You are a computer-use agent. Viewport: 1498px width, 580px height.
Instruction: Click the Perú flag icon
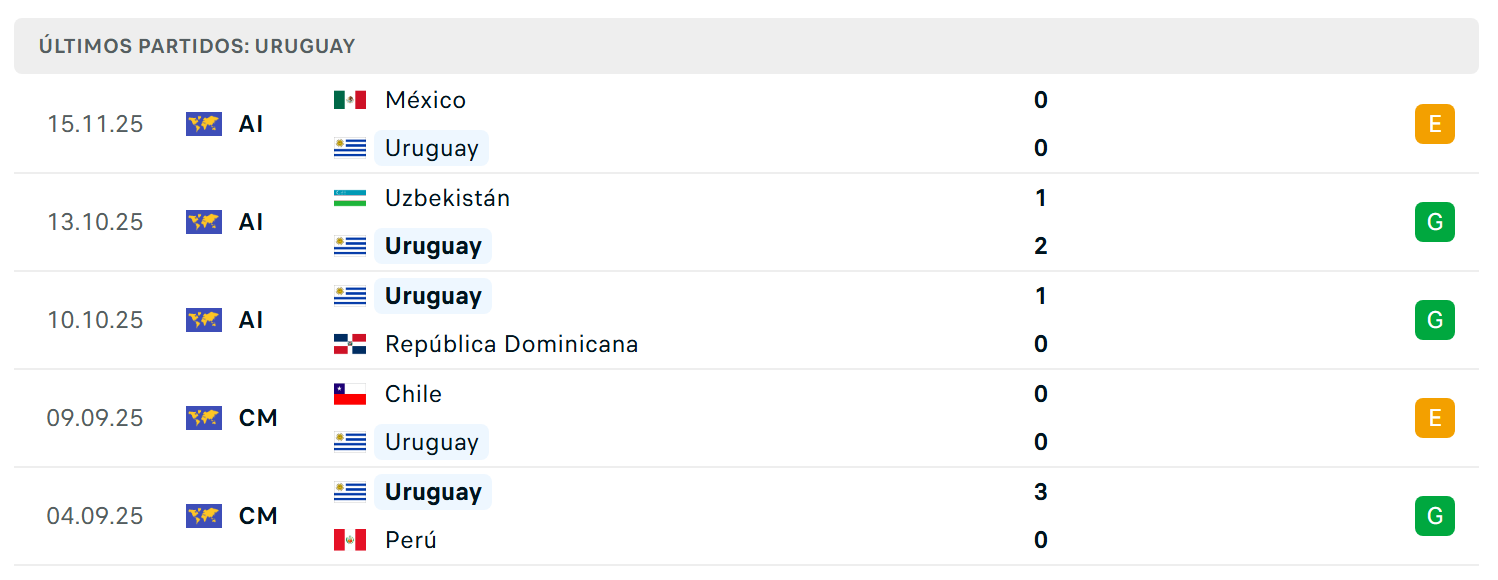click(350, 540)
